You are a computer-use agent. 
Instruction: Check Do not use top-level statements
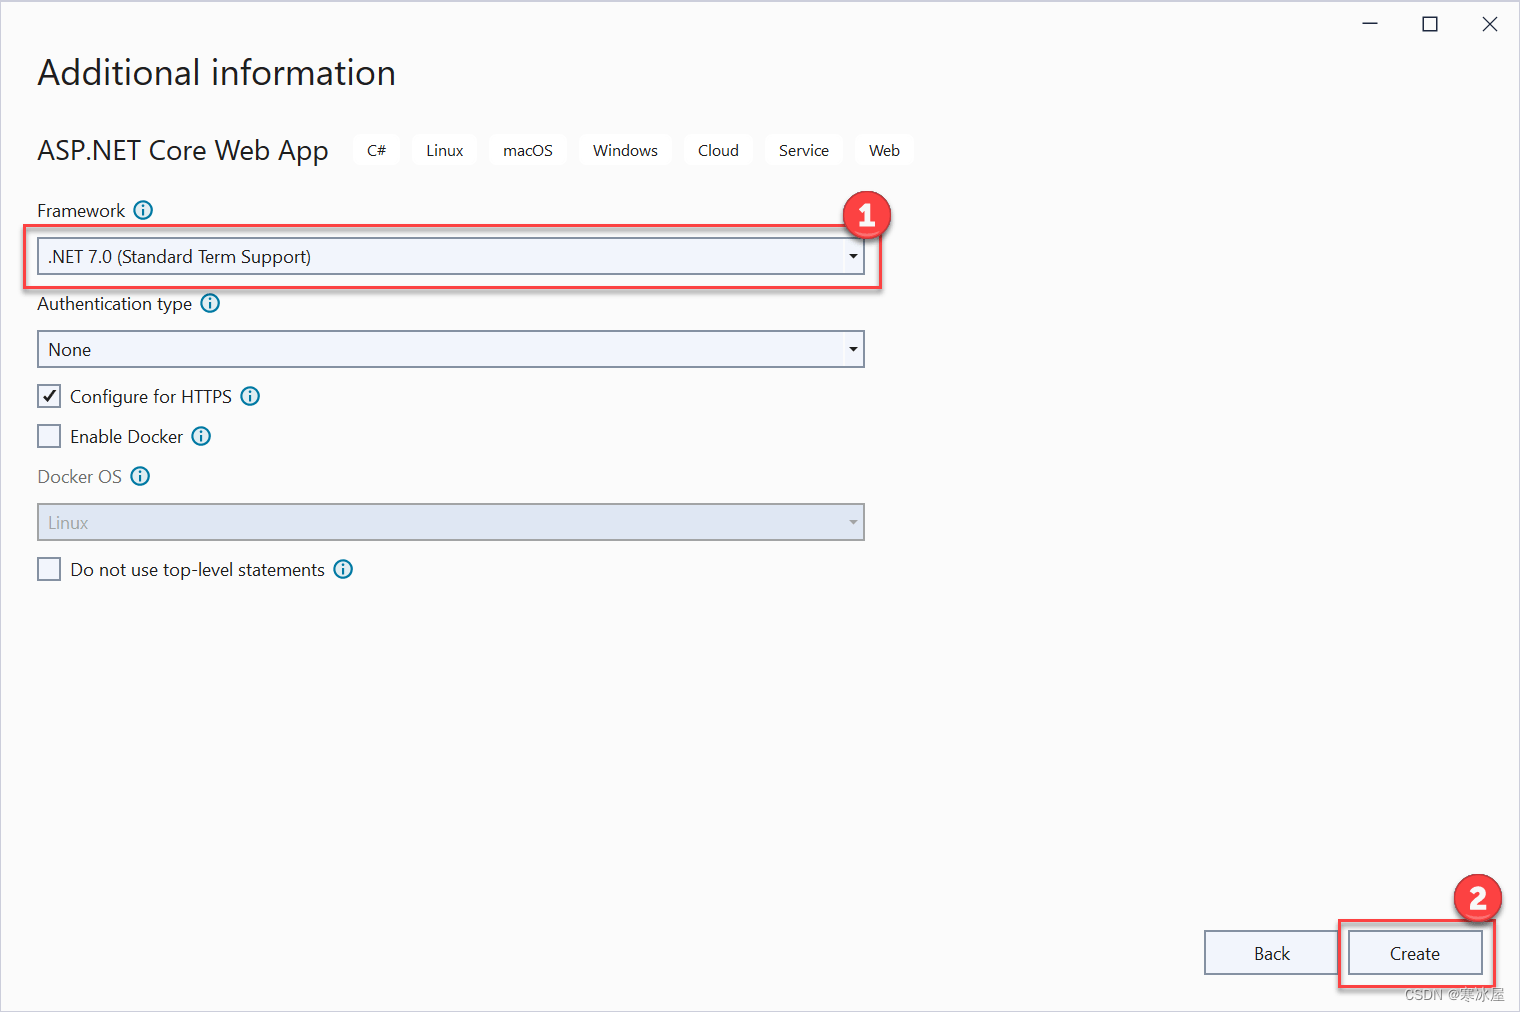click(x=49, y=568)
